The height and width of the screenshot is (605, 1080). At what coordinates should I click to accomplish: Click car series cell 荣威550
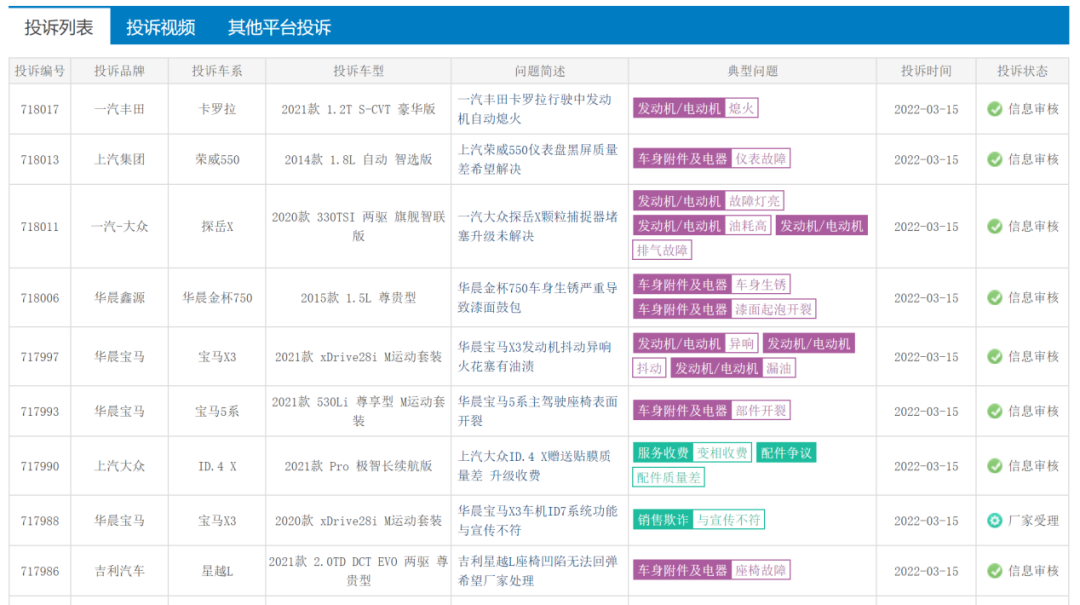tap(217, 159)
